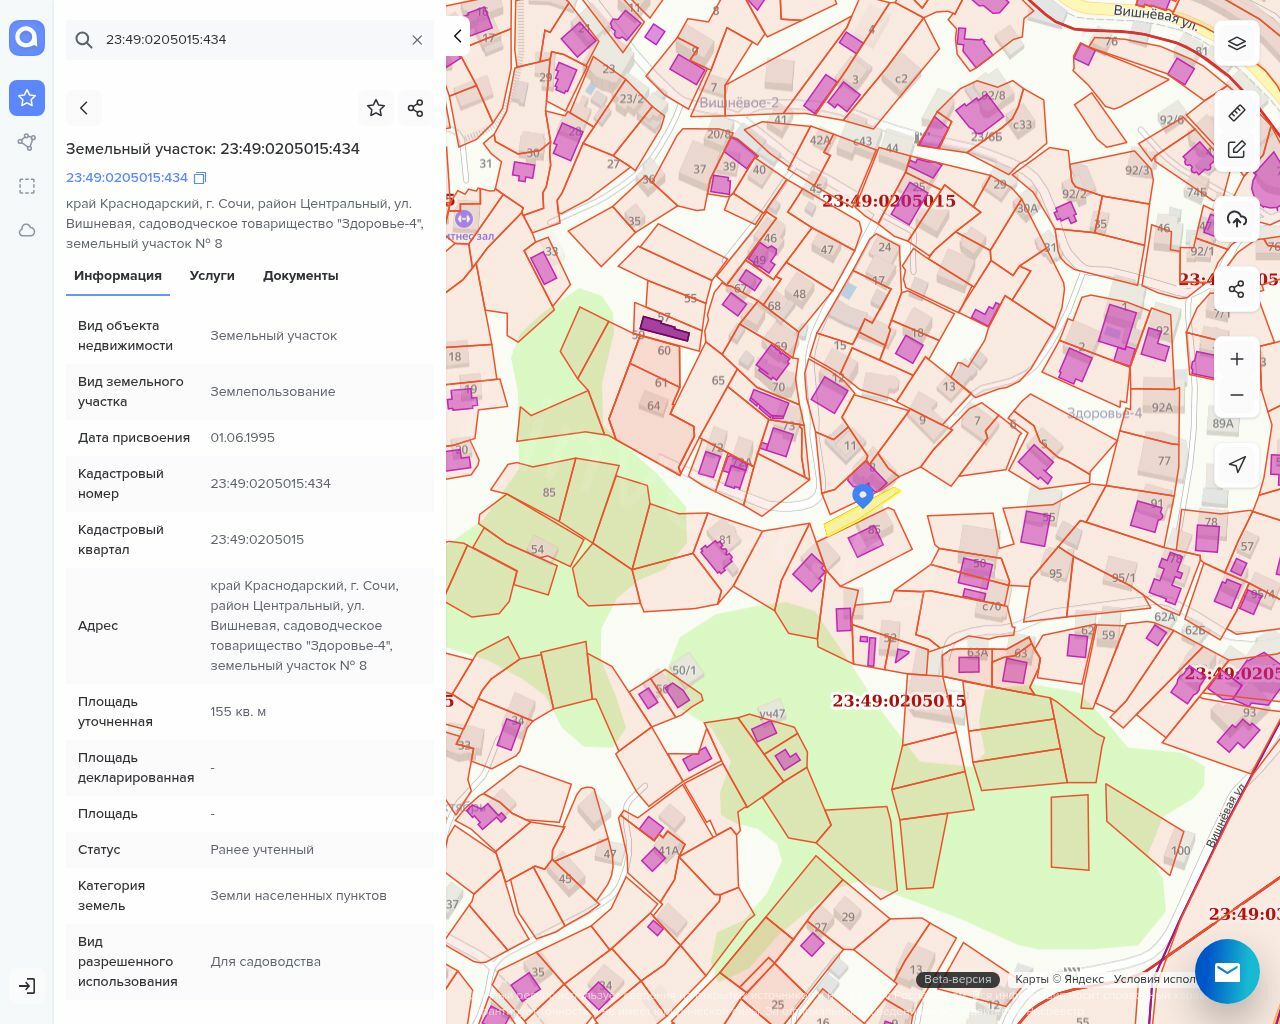
Task: Clear the search field text
Action: [x=417, y=40]
